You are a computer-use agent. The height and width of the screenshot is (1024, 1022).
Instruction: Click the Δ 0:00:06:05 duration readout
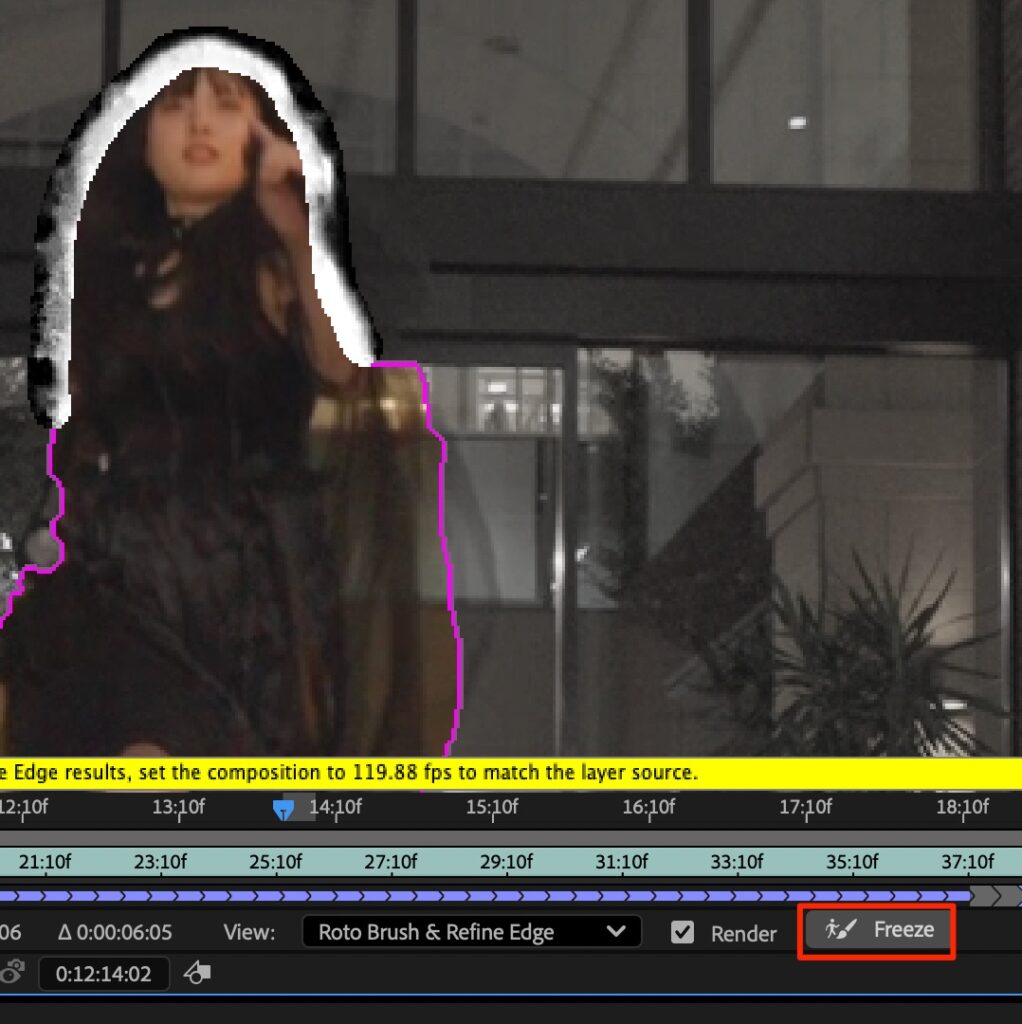pyautogui.click(x=115, y=933)
